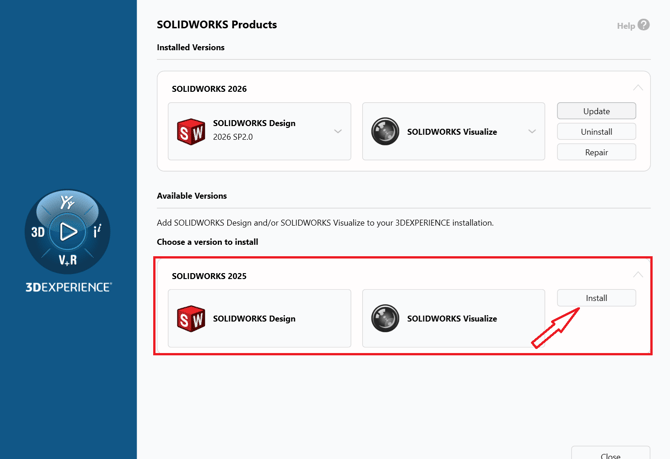
Task: Click the SOLIDWORKS 2025 Visualize lens icon
Action: pos(385,318)
